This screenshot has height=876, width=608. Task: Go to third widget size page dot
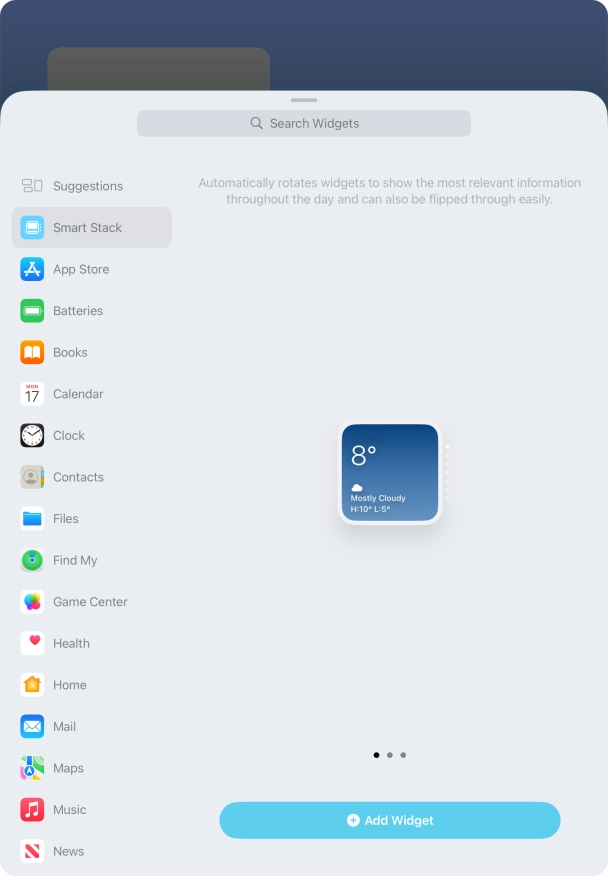(x=403, y=755)
